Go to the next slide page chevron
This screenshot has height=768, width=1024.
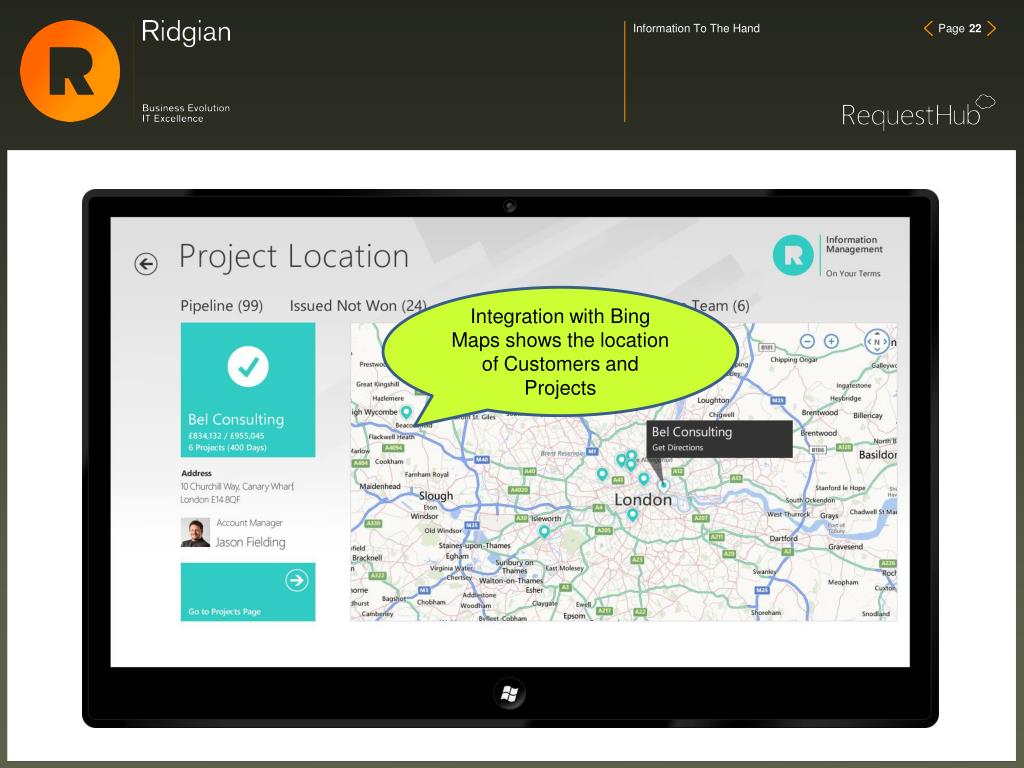tap(991, 28)
